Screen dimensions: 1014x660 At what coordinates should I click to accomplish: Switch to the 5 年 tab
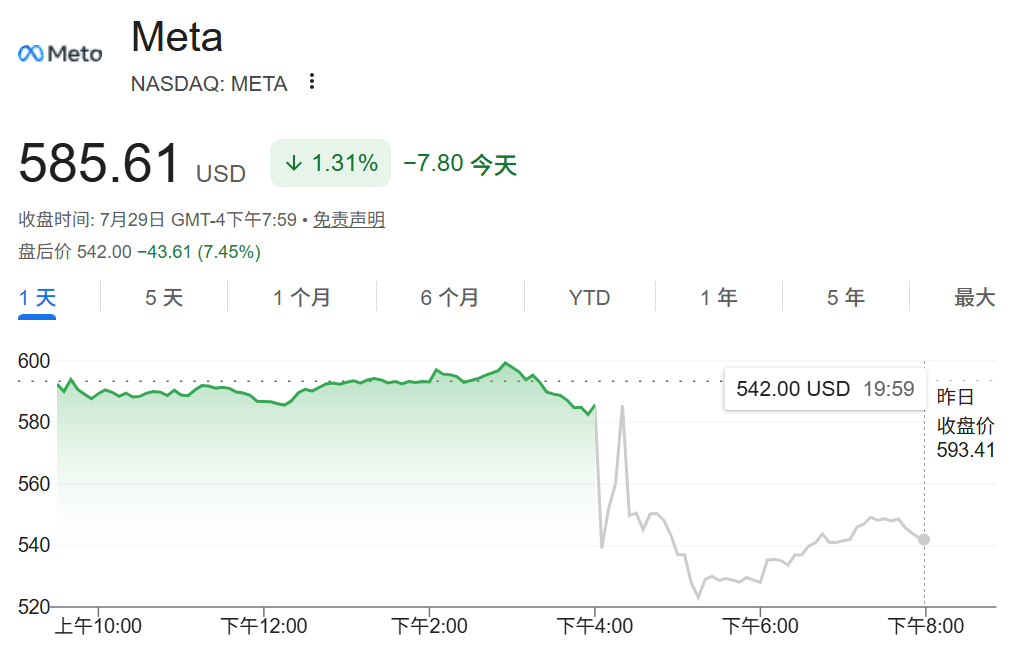[845, 298]
